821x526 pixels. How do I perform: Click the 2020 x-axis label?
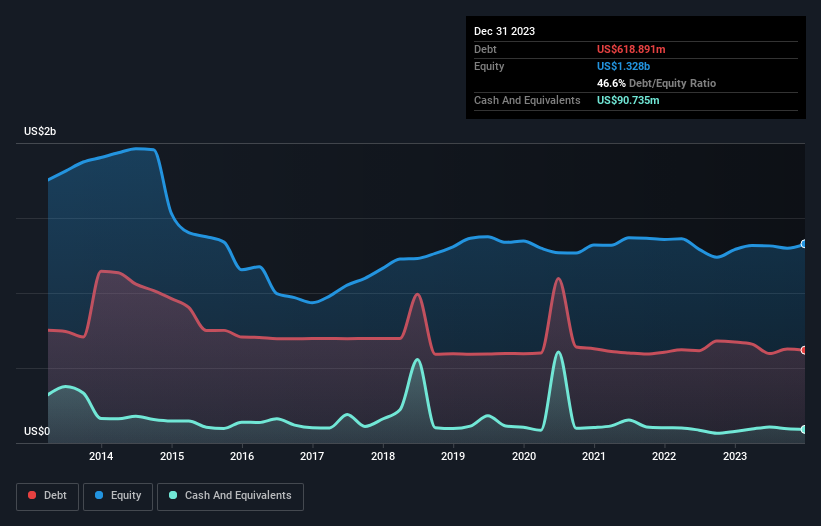click(x=524, y=456)
